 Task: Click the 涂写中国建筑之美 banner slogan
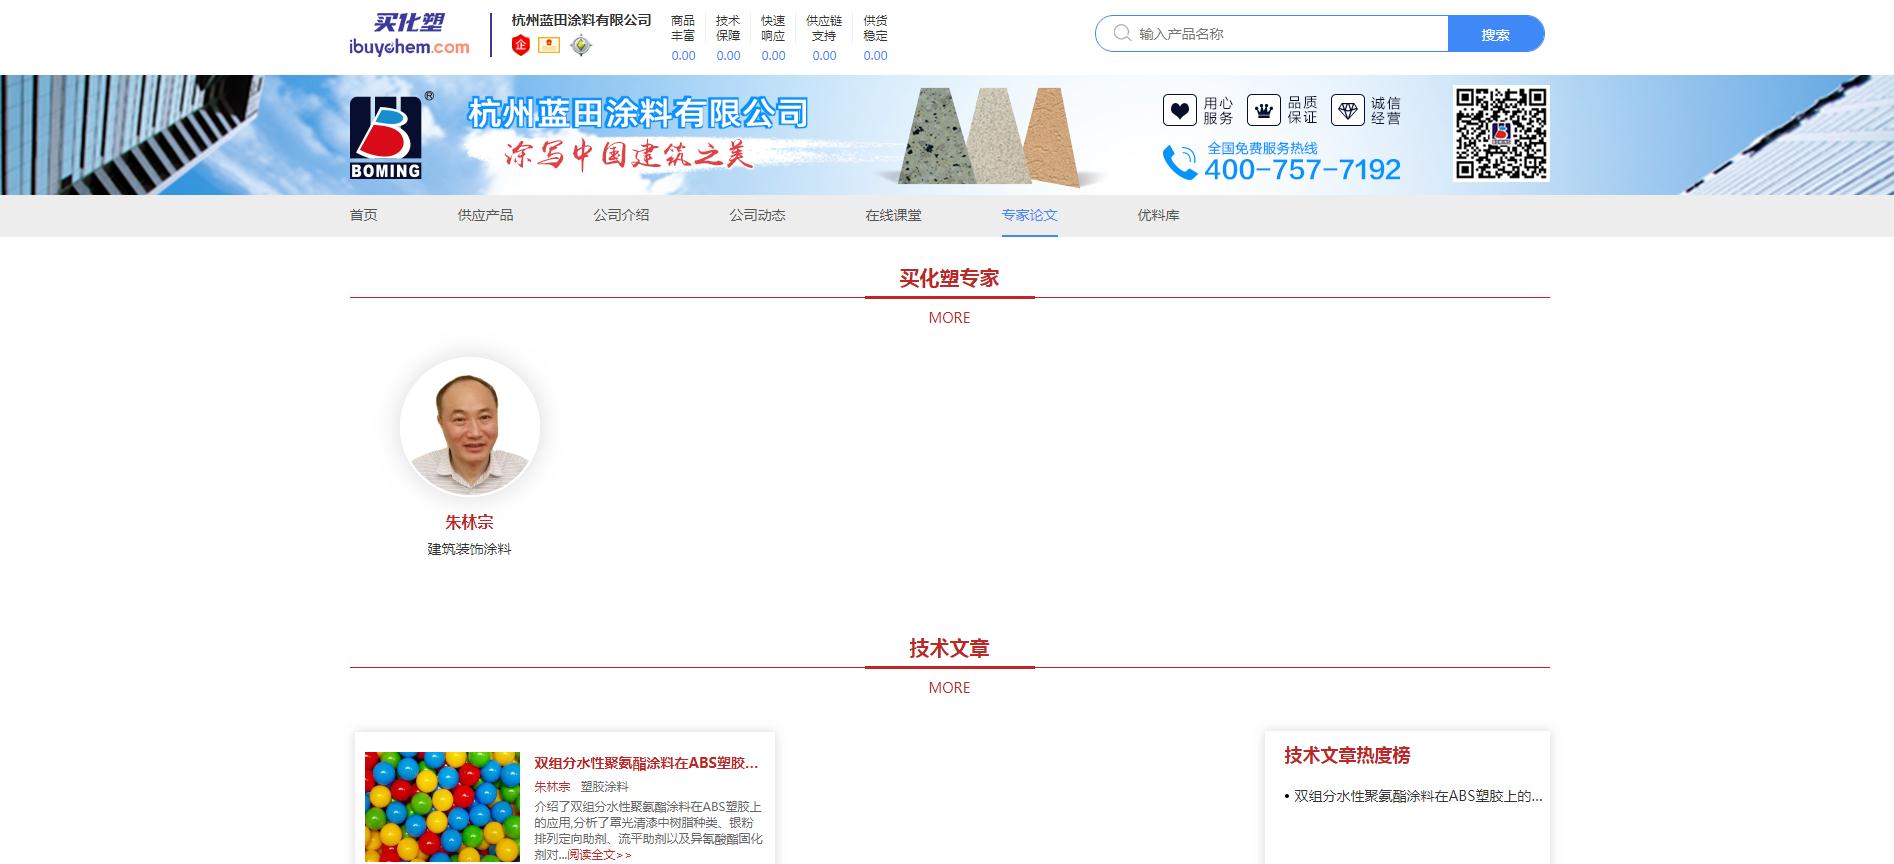(628, 155)
